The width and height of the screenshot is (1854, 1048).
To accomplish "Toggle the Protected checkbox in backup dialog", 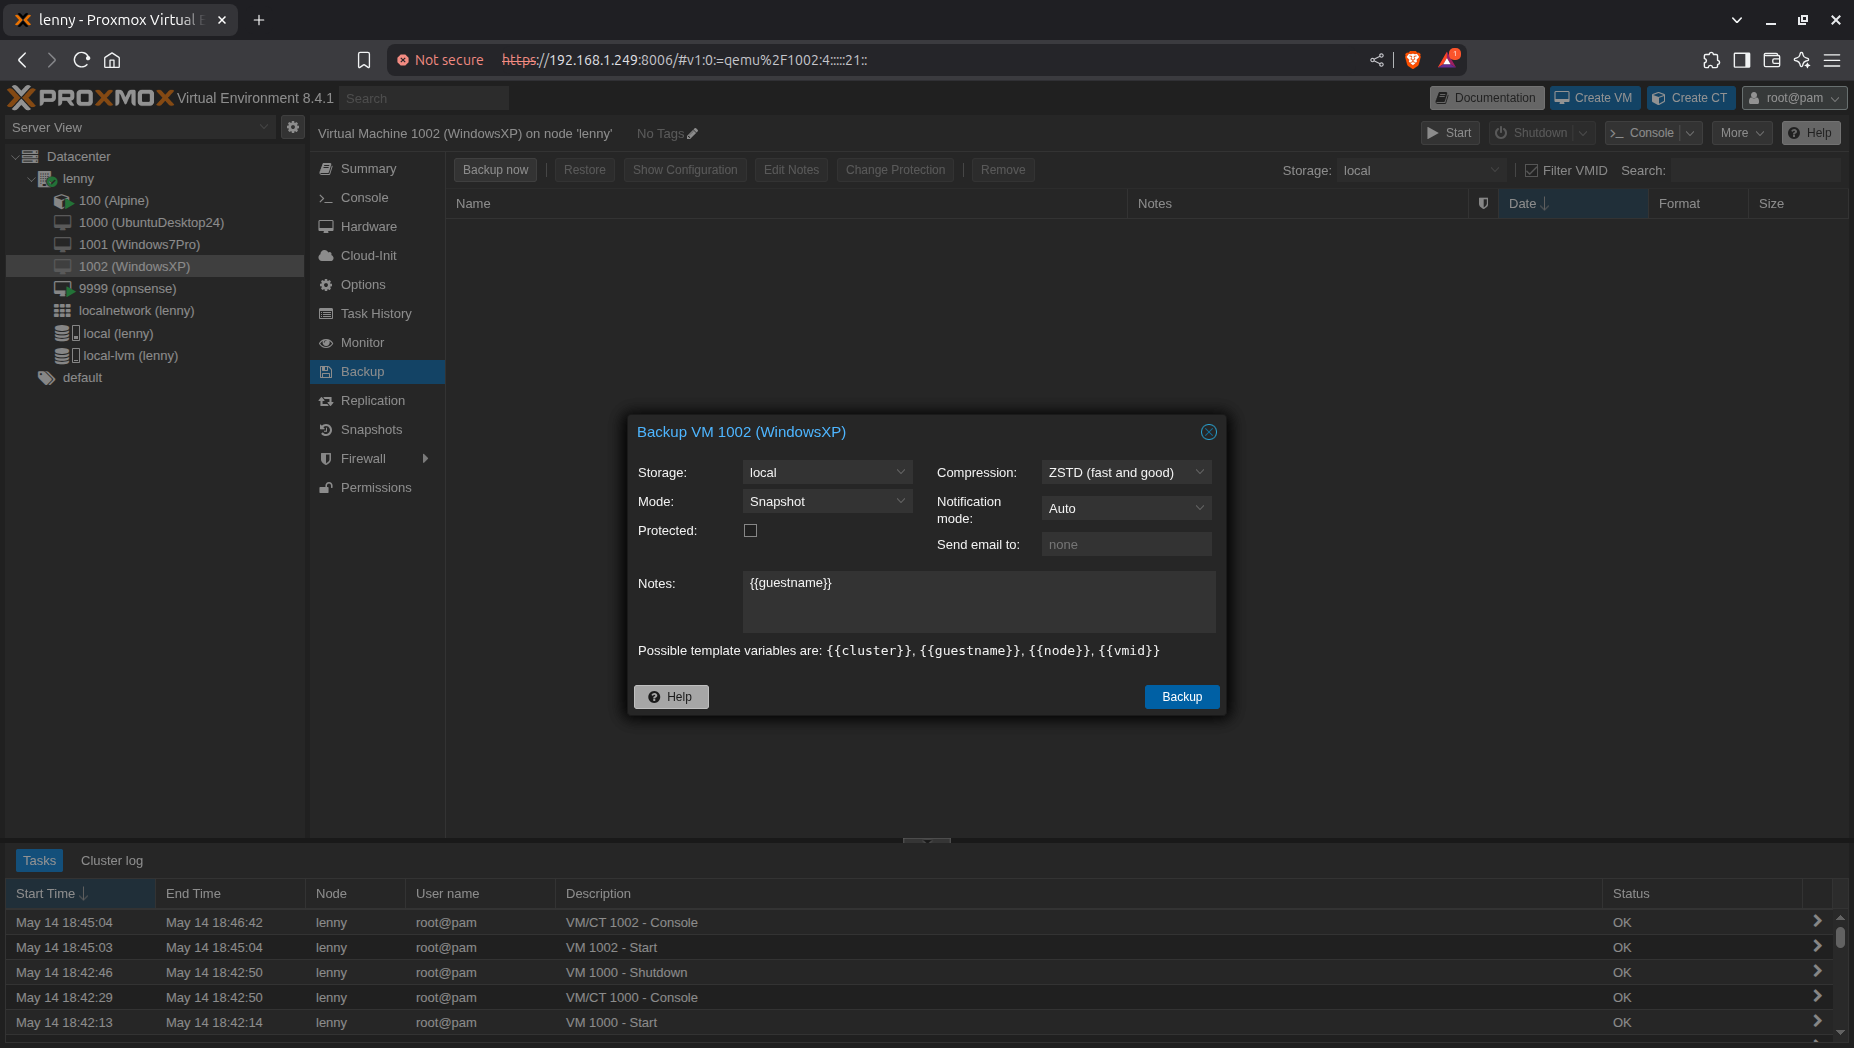I will click(750, 531).
